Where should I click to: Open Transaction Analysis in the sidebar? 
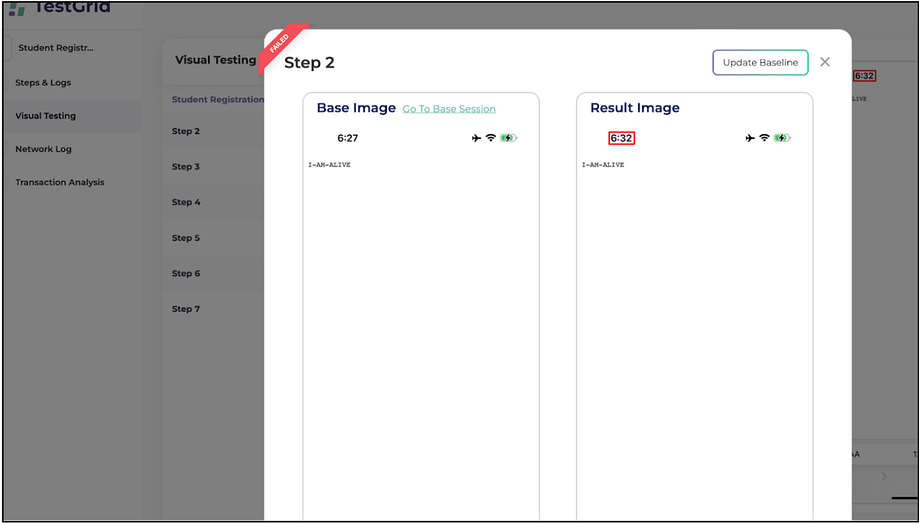point(60,182)
